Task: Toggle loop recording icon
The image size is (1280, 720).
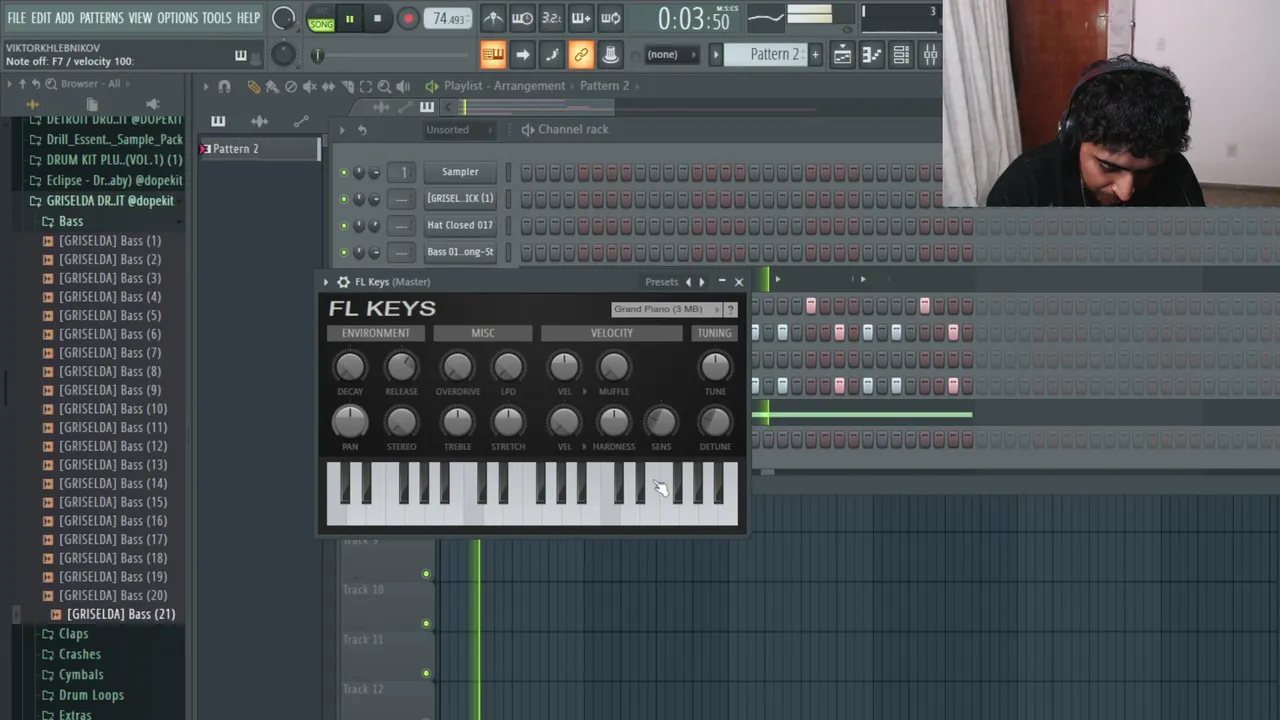Action: coord(610,18)
